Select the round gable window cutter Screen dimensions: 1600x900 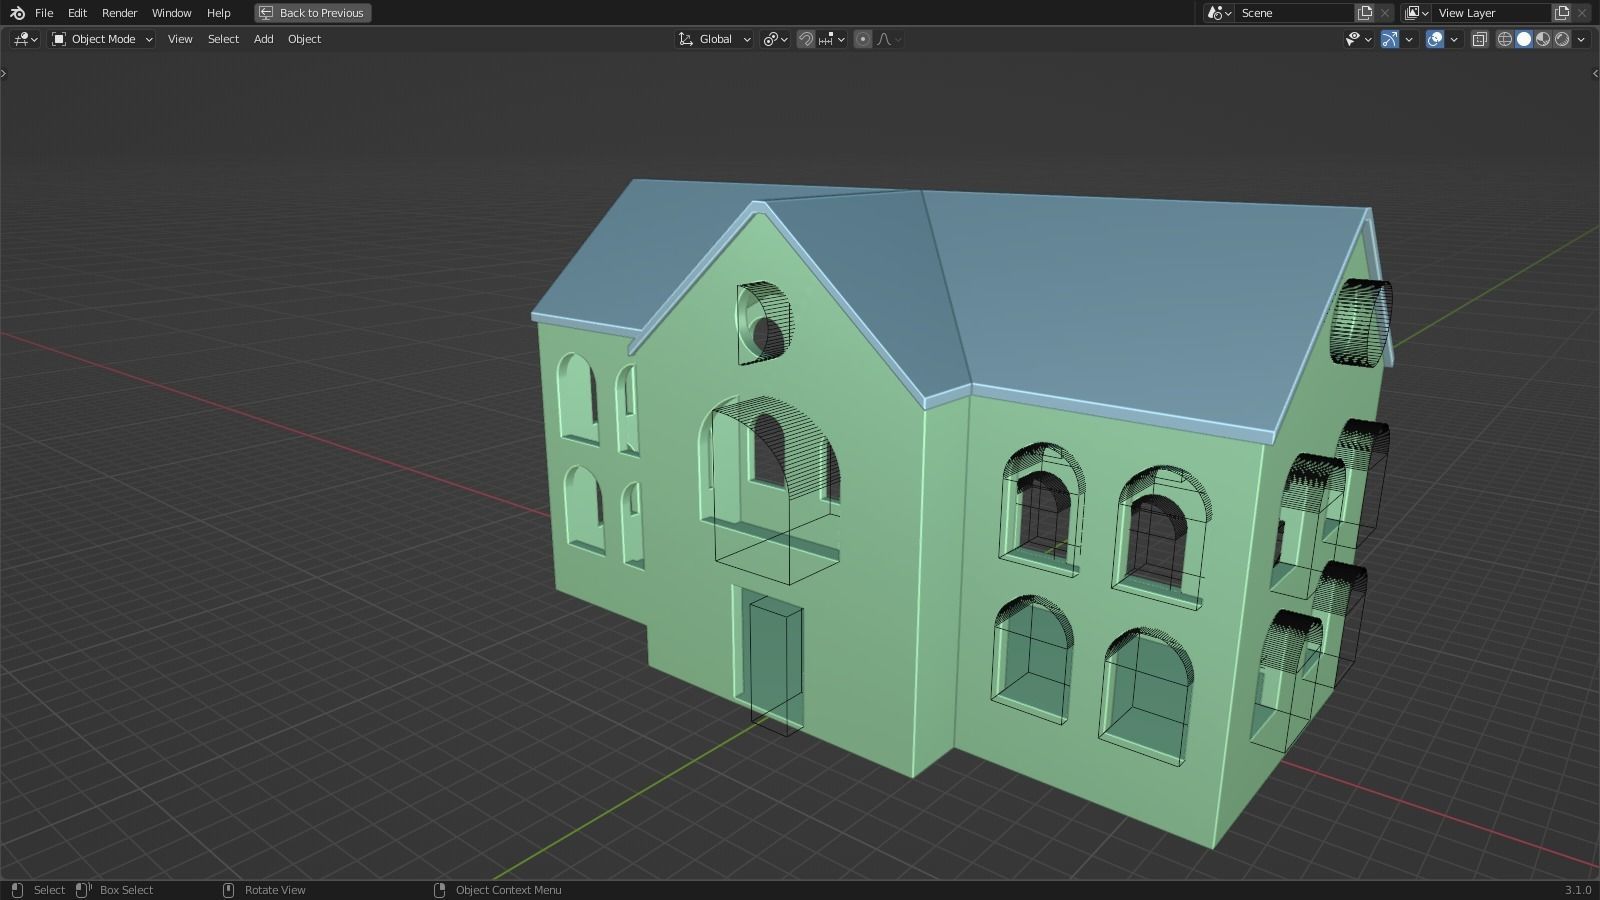click(764, 322)
